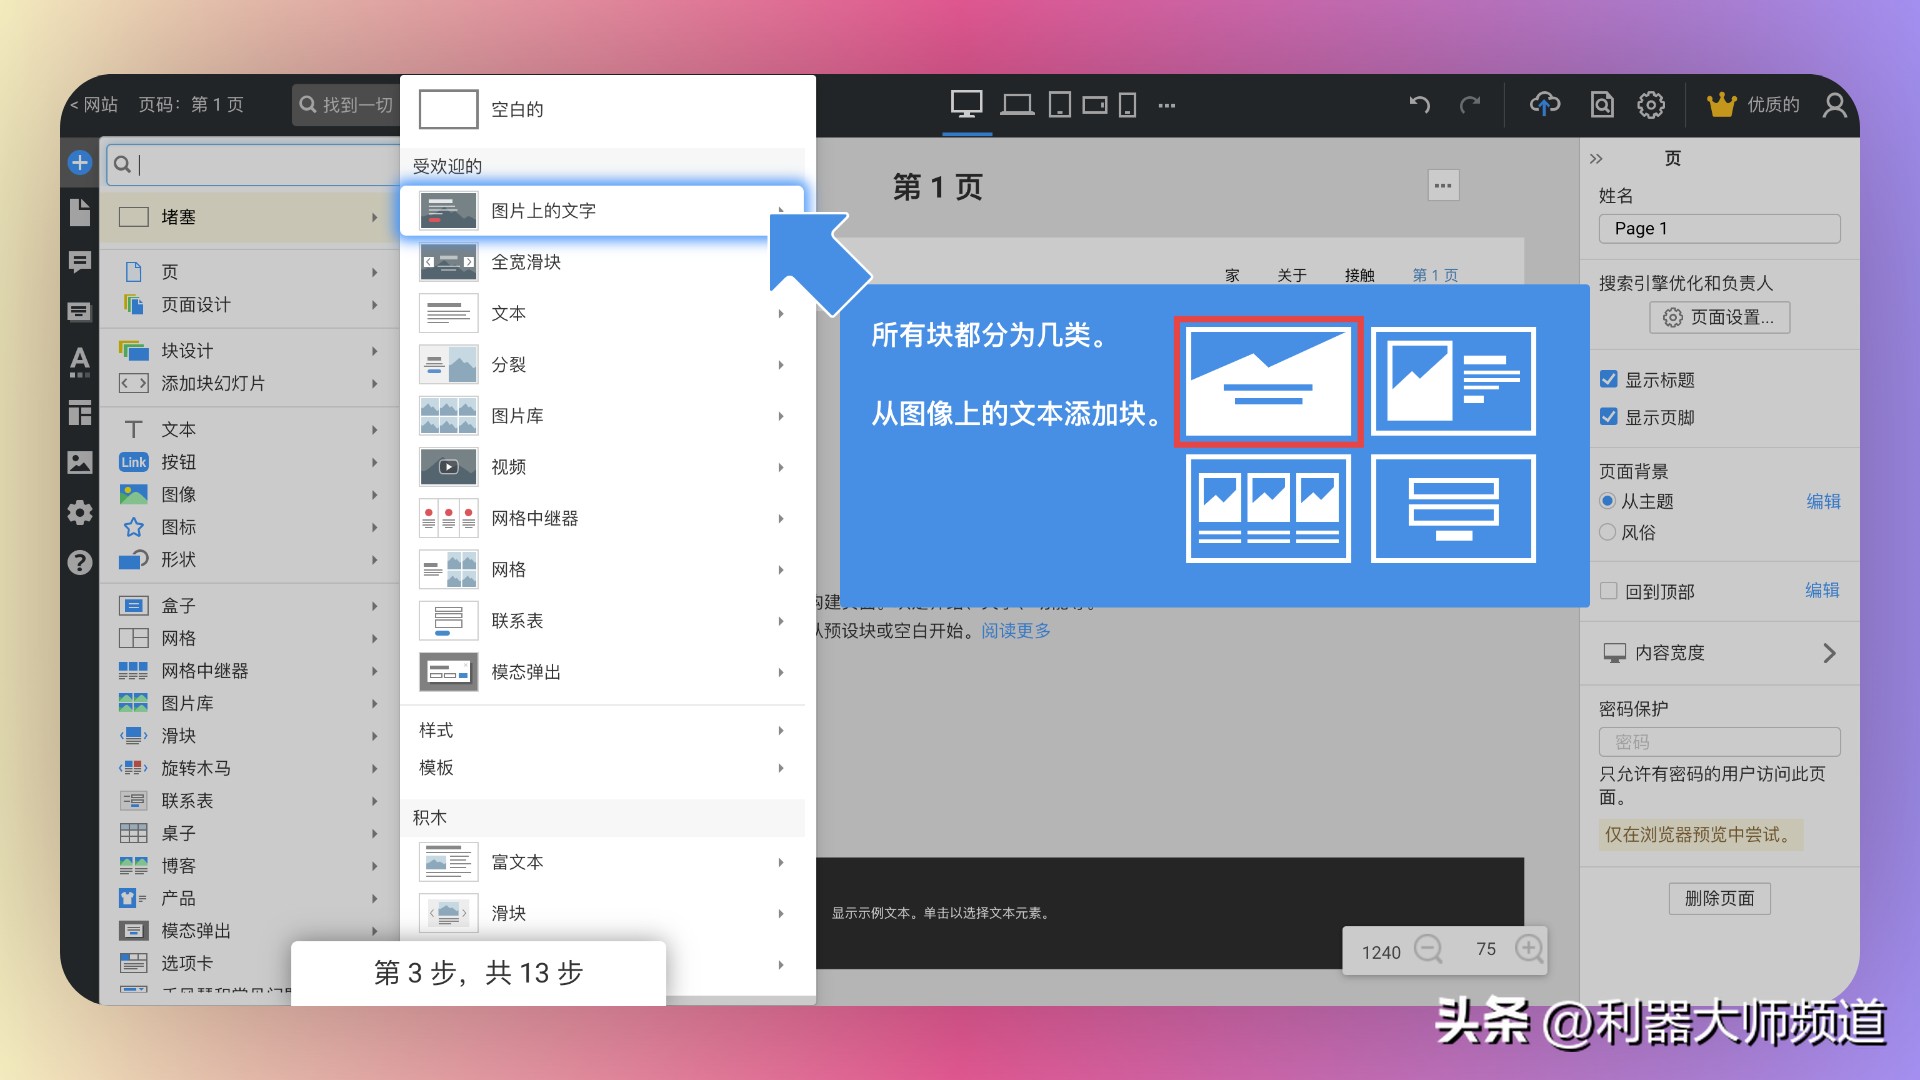The width and height of the screenshot is (1920, 1080).
Task: Click the 删除页面 button
Action: coord(1719,898)
